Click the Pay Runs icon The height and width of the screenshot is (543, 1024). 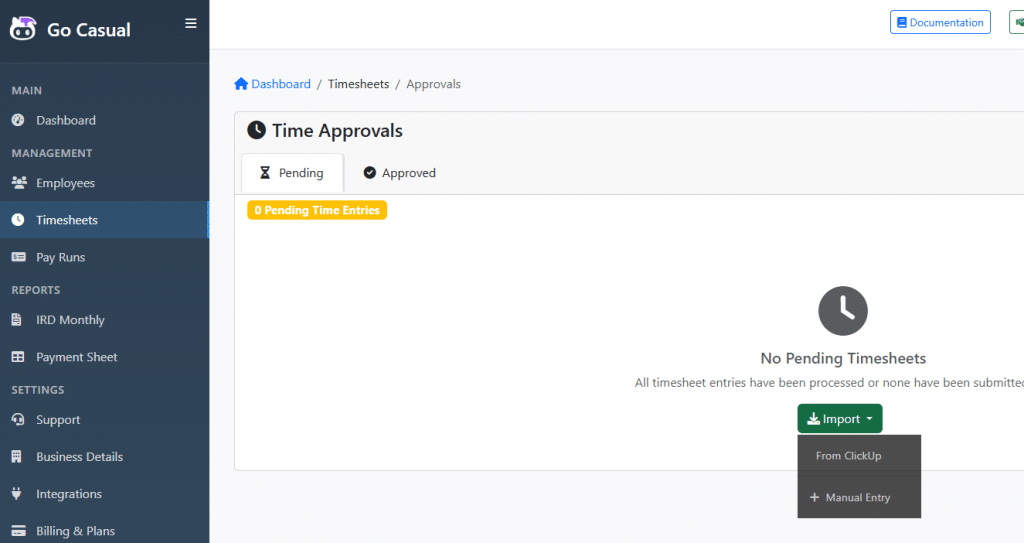click(18, 257)
